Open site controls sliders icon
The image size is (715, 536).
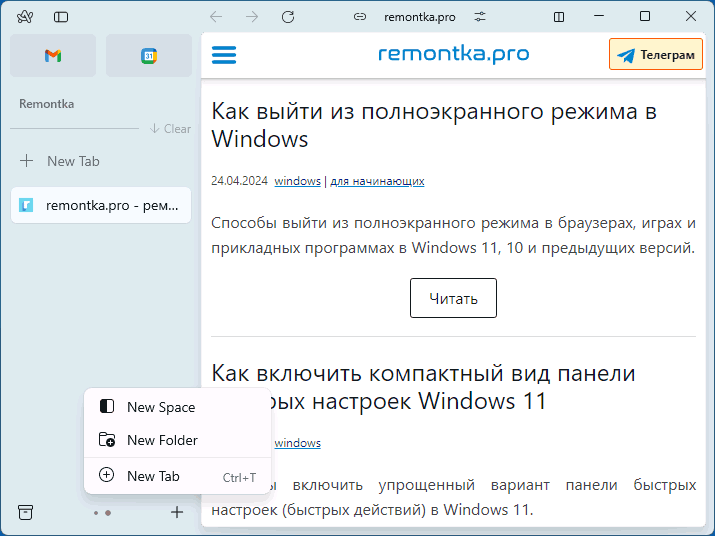(480, 17)
